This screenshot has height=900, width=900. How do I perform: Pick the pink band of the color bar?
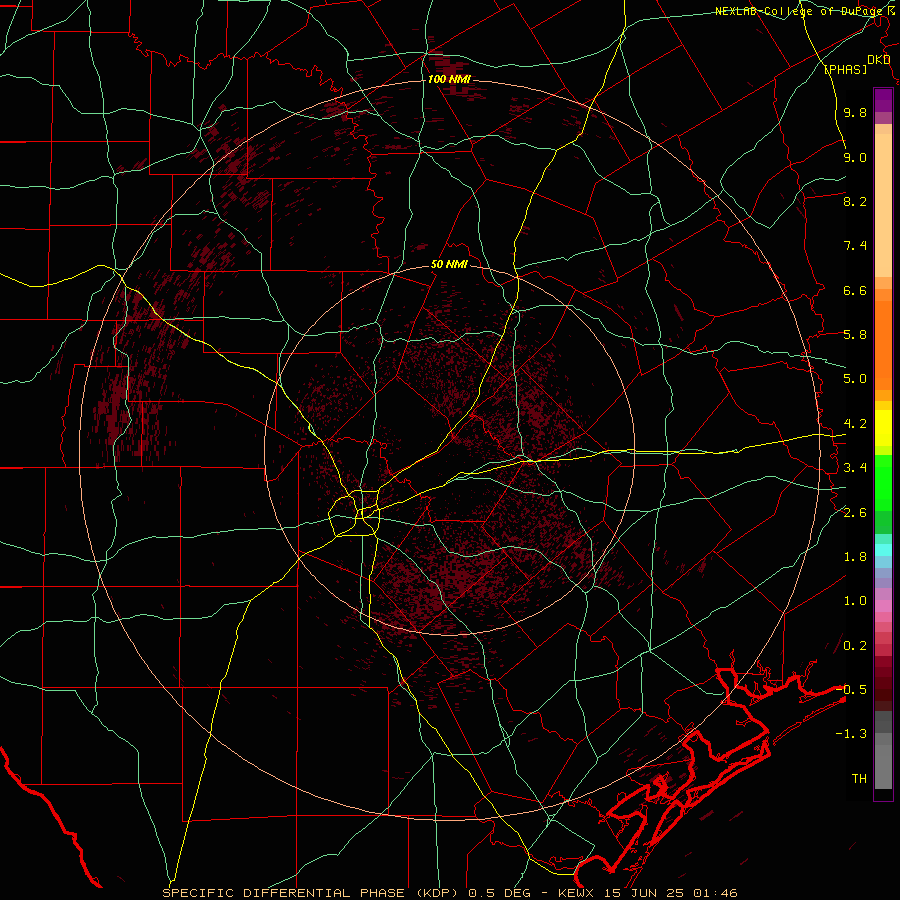point(883,606)
